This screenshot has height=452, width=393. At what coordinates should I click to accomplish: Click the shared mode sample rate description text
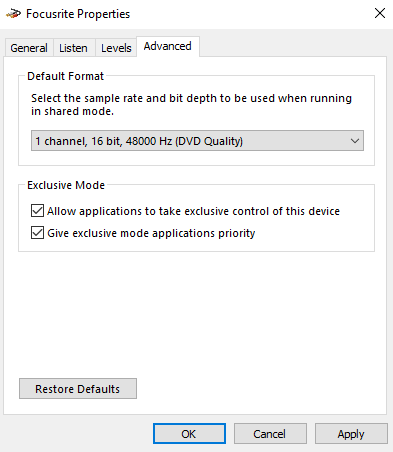tap(191, 105)
